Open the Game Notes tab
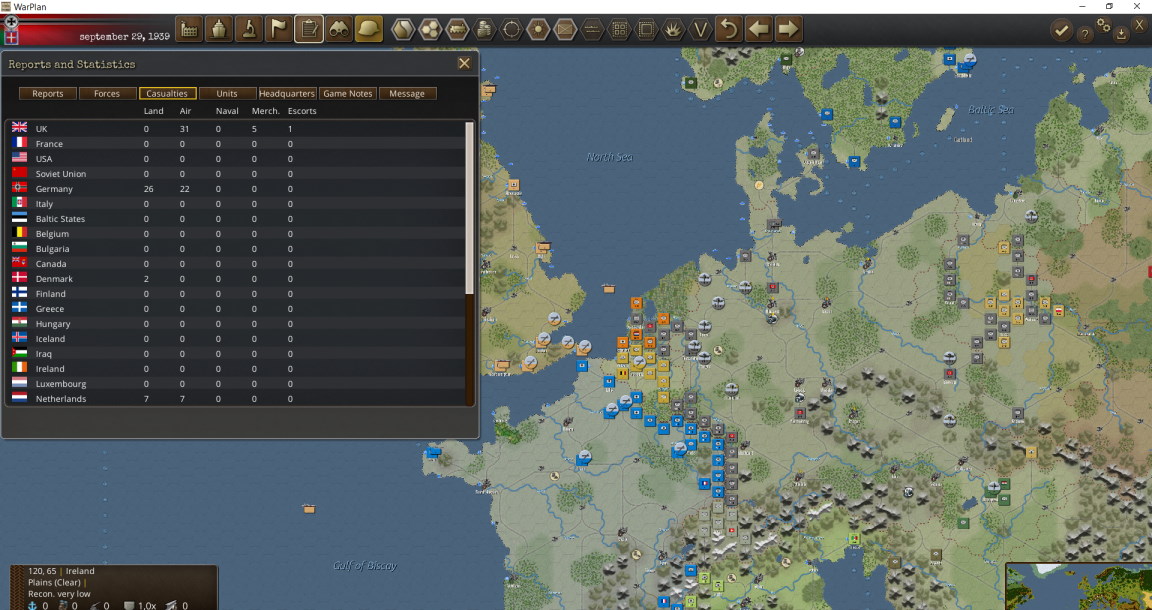The height and width of the screenshot is (610, 1152). (348, 93)
